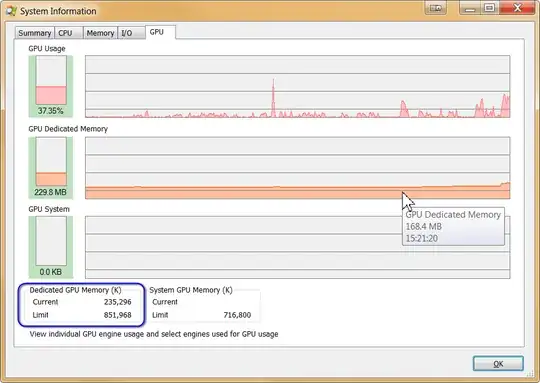Click the 'System Information' title text

click(x=58, y=11)
